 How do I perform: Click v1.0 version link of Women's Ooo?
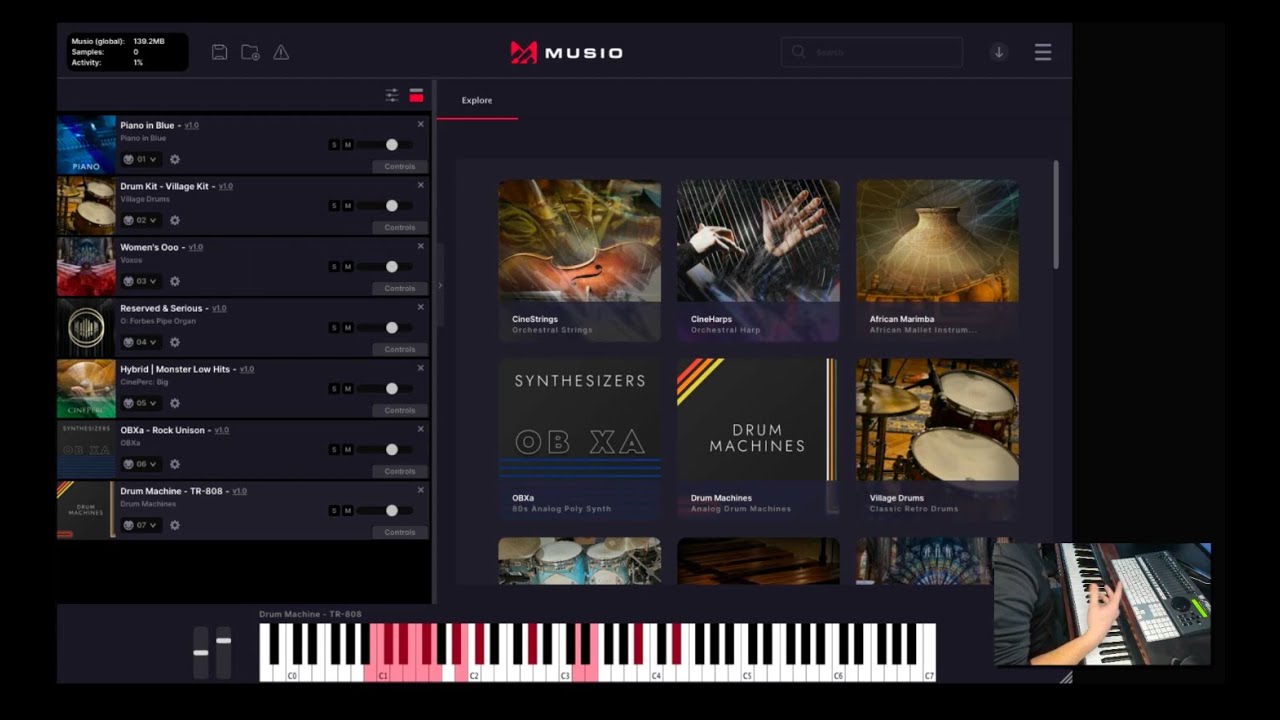196,248
